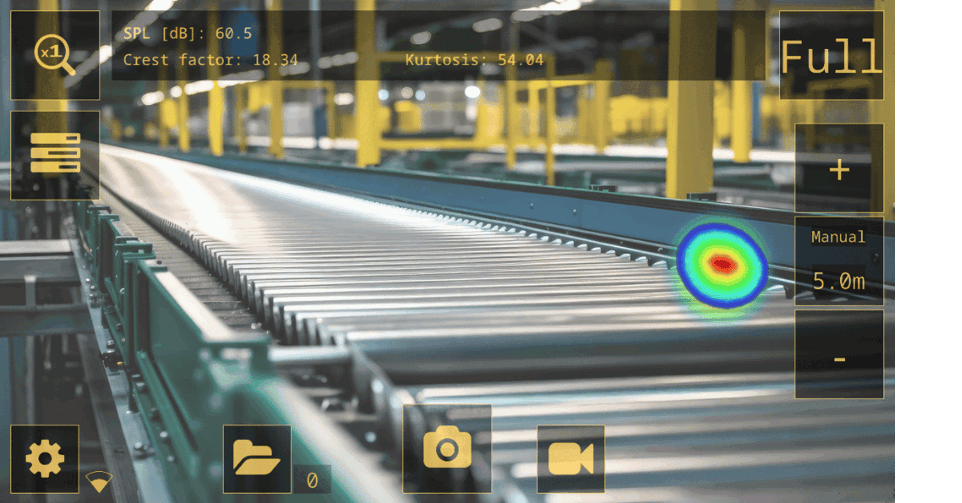Increase distance with the plus button
962x503 pixels.
click(x=839, y=170)
